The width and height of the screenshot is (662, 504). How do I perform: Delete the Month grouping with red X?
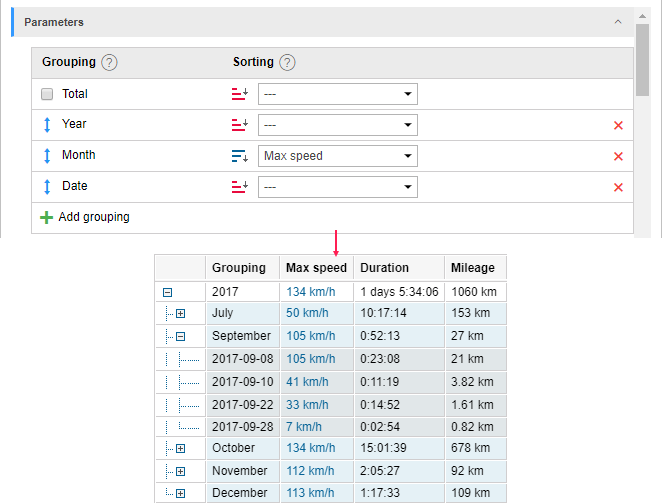pos(618,156)
